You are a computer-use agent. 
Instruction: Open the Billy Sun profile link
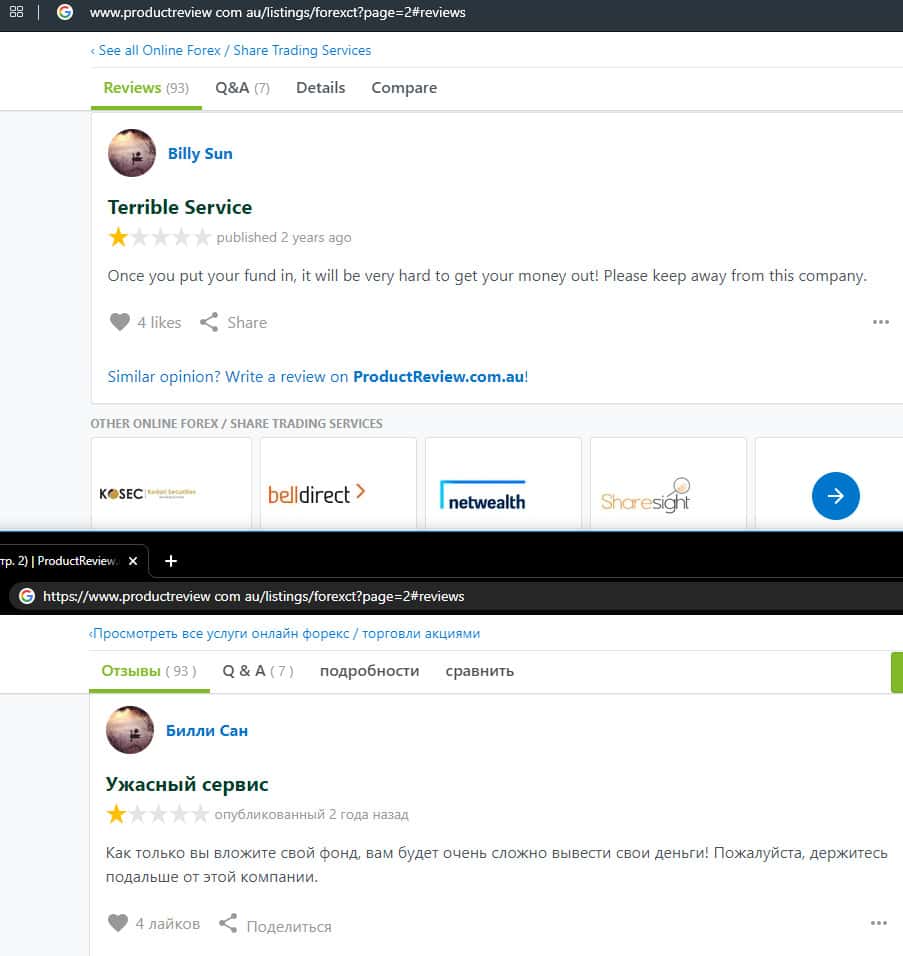pos(200,154)
